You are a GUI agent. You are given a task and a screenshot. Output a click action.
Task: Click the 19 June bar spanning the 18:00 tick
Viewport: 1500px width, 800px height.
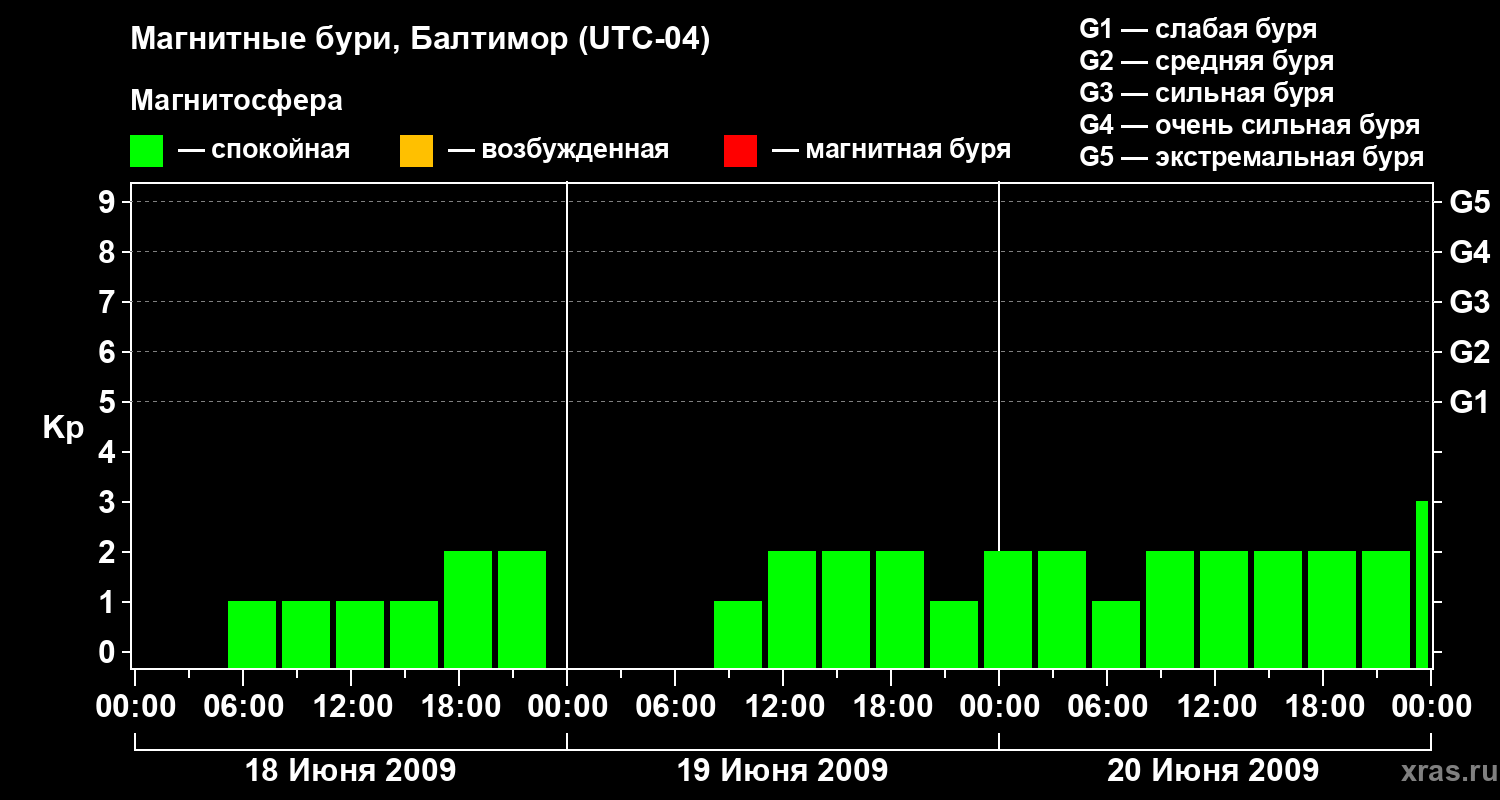[900, 609]
